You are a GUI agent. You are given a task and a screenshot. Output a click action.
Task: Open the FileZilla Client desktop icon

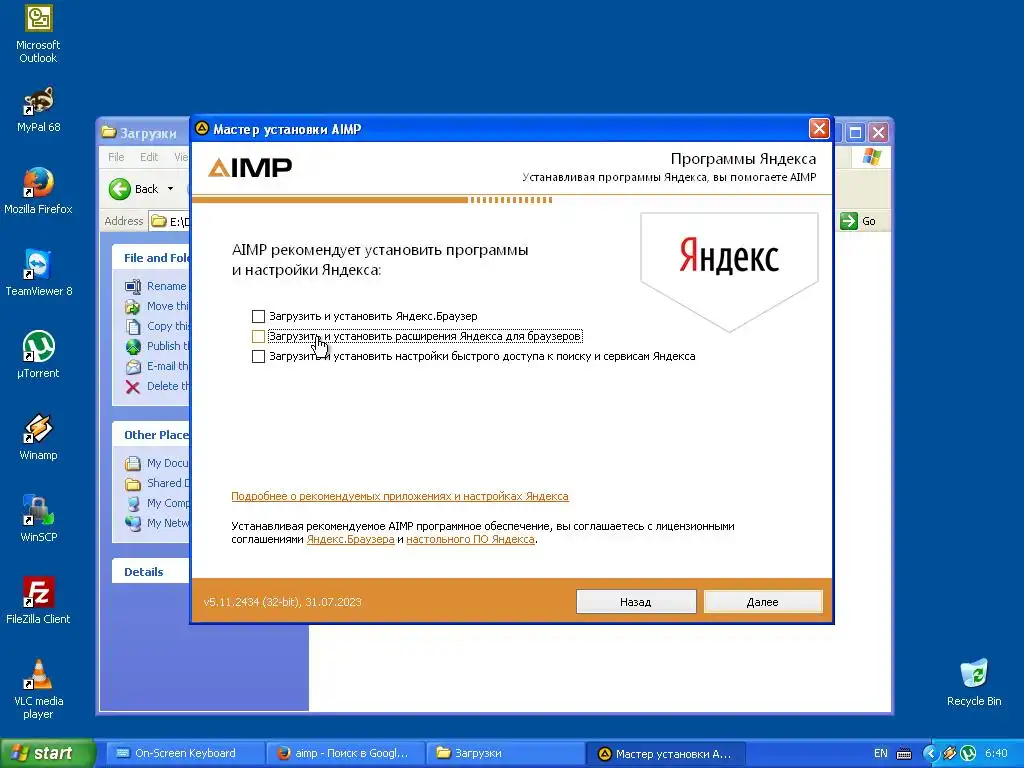pyautogui.click(x=38, y=601)
